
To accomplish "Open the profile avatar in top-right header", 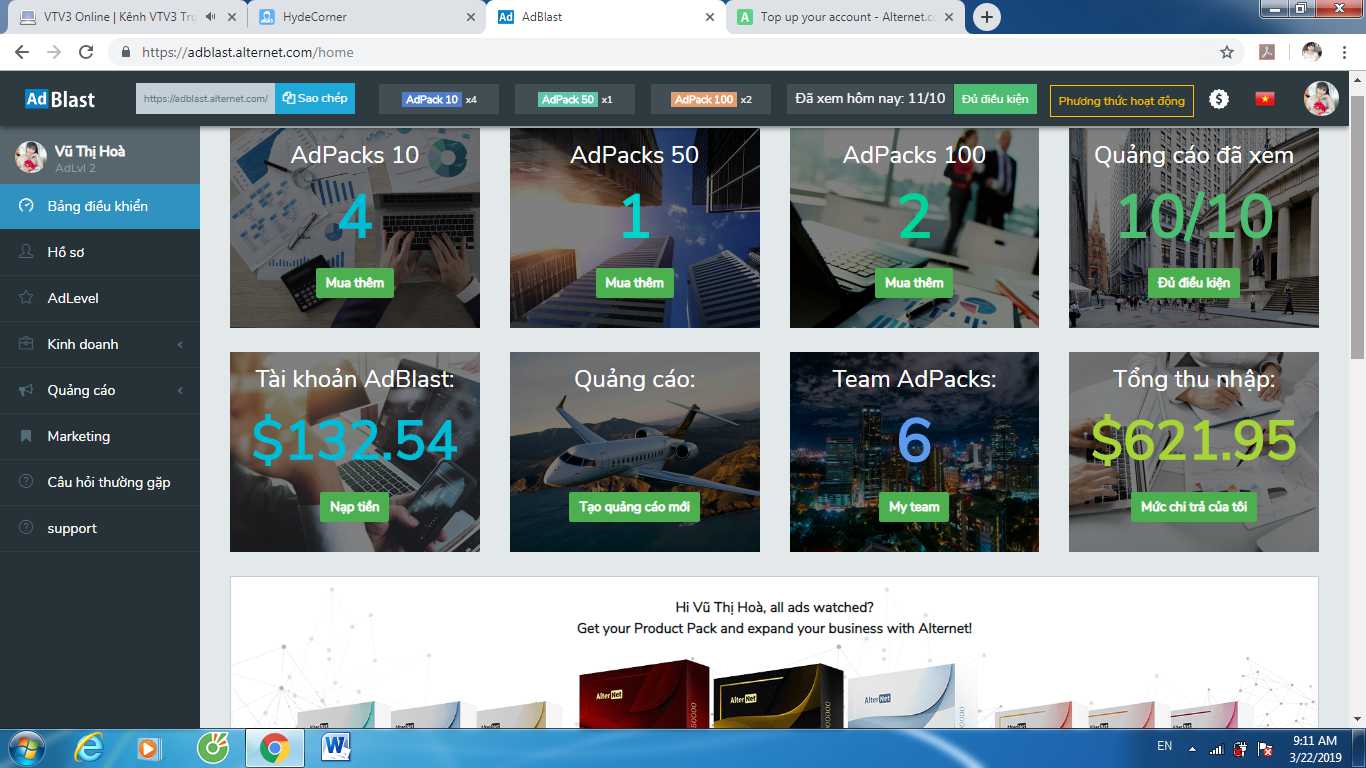I will pos(1321,99).
